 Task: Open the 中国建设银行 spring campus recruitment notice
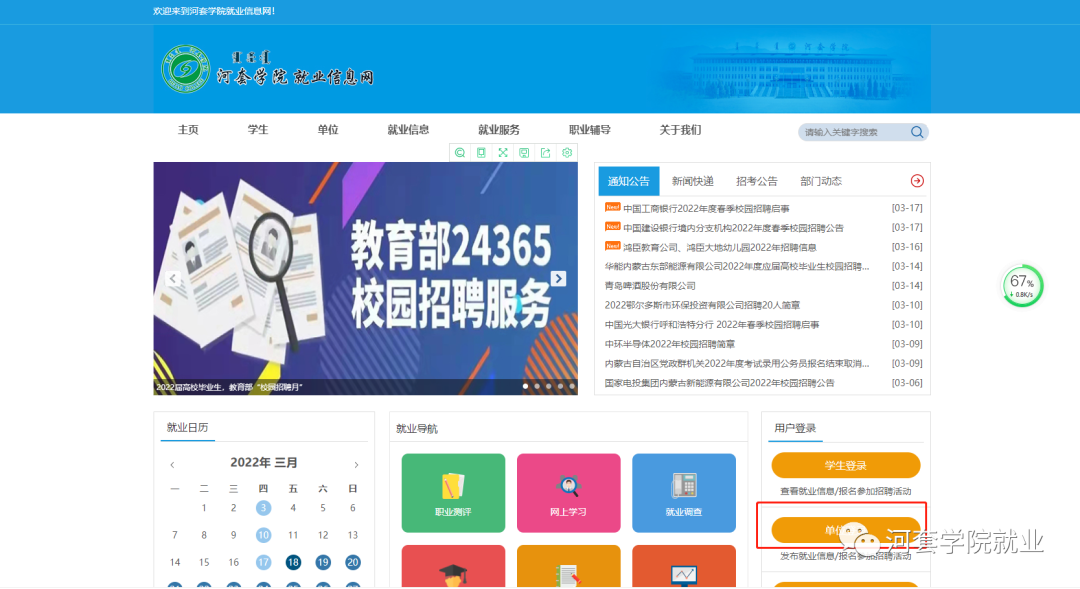[733, 227]
